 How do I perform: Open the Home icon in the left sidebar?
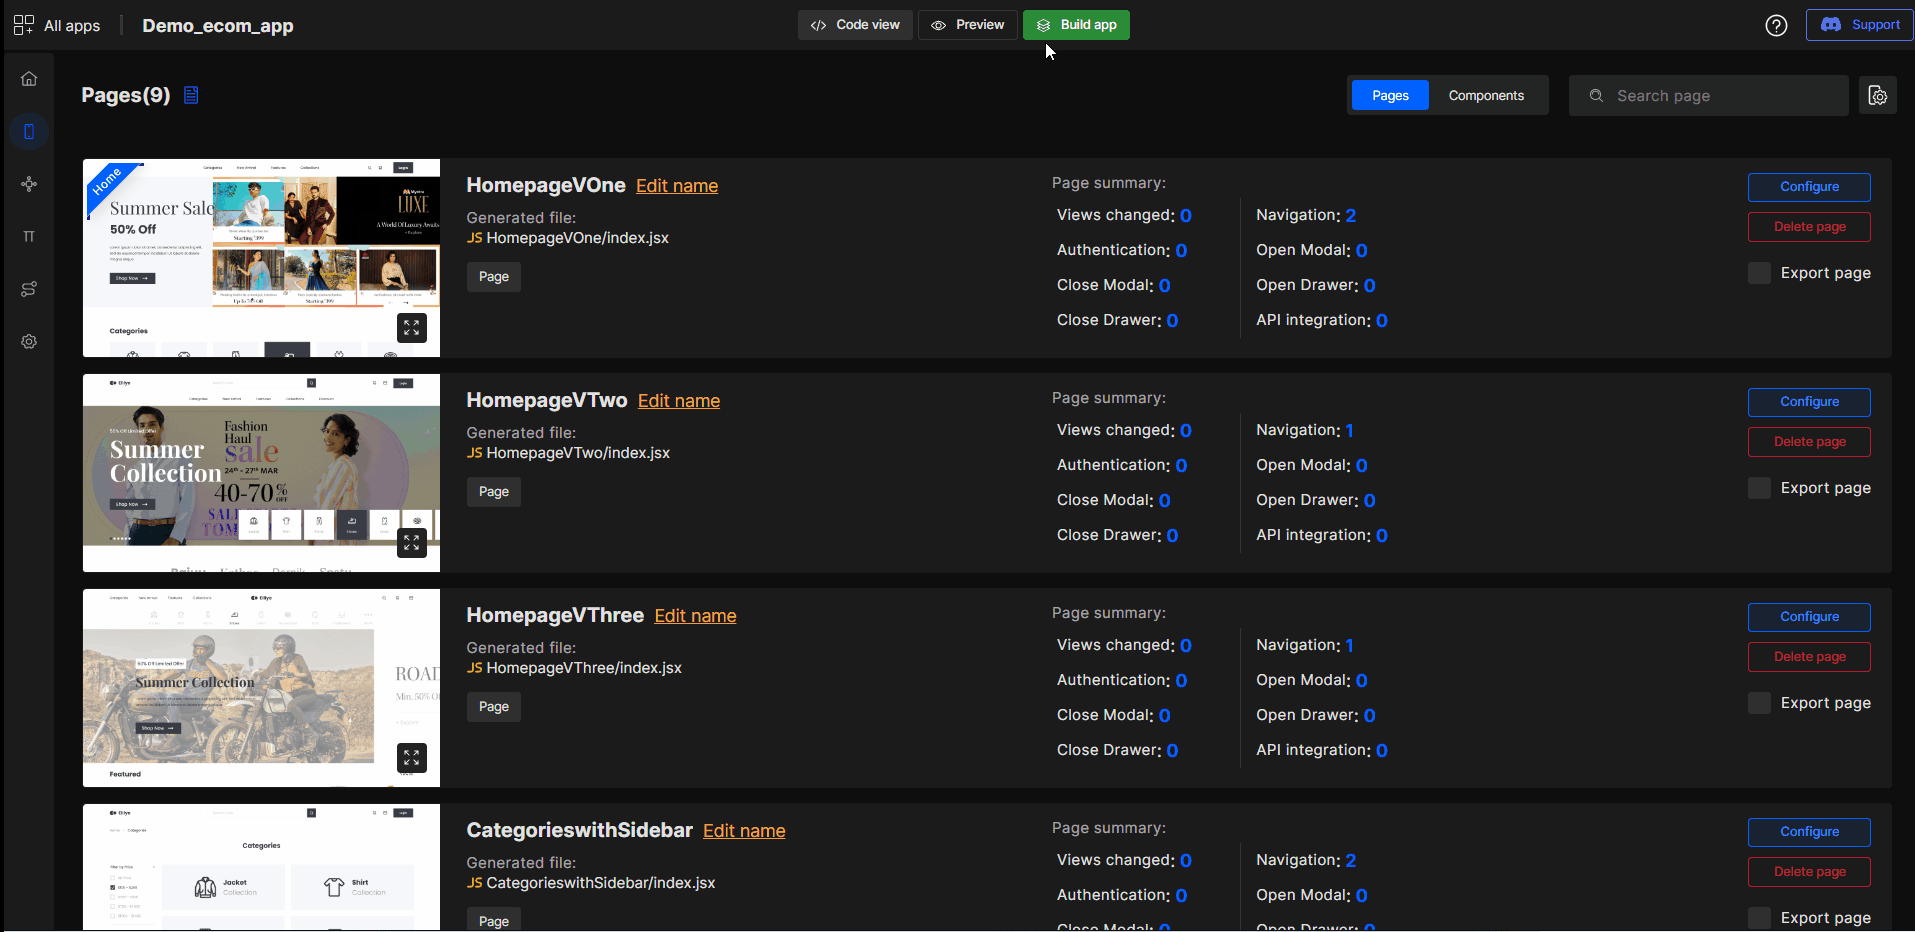[28, 78]
